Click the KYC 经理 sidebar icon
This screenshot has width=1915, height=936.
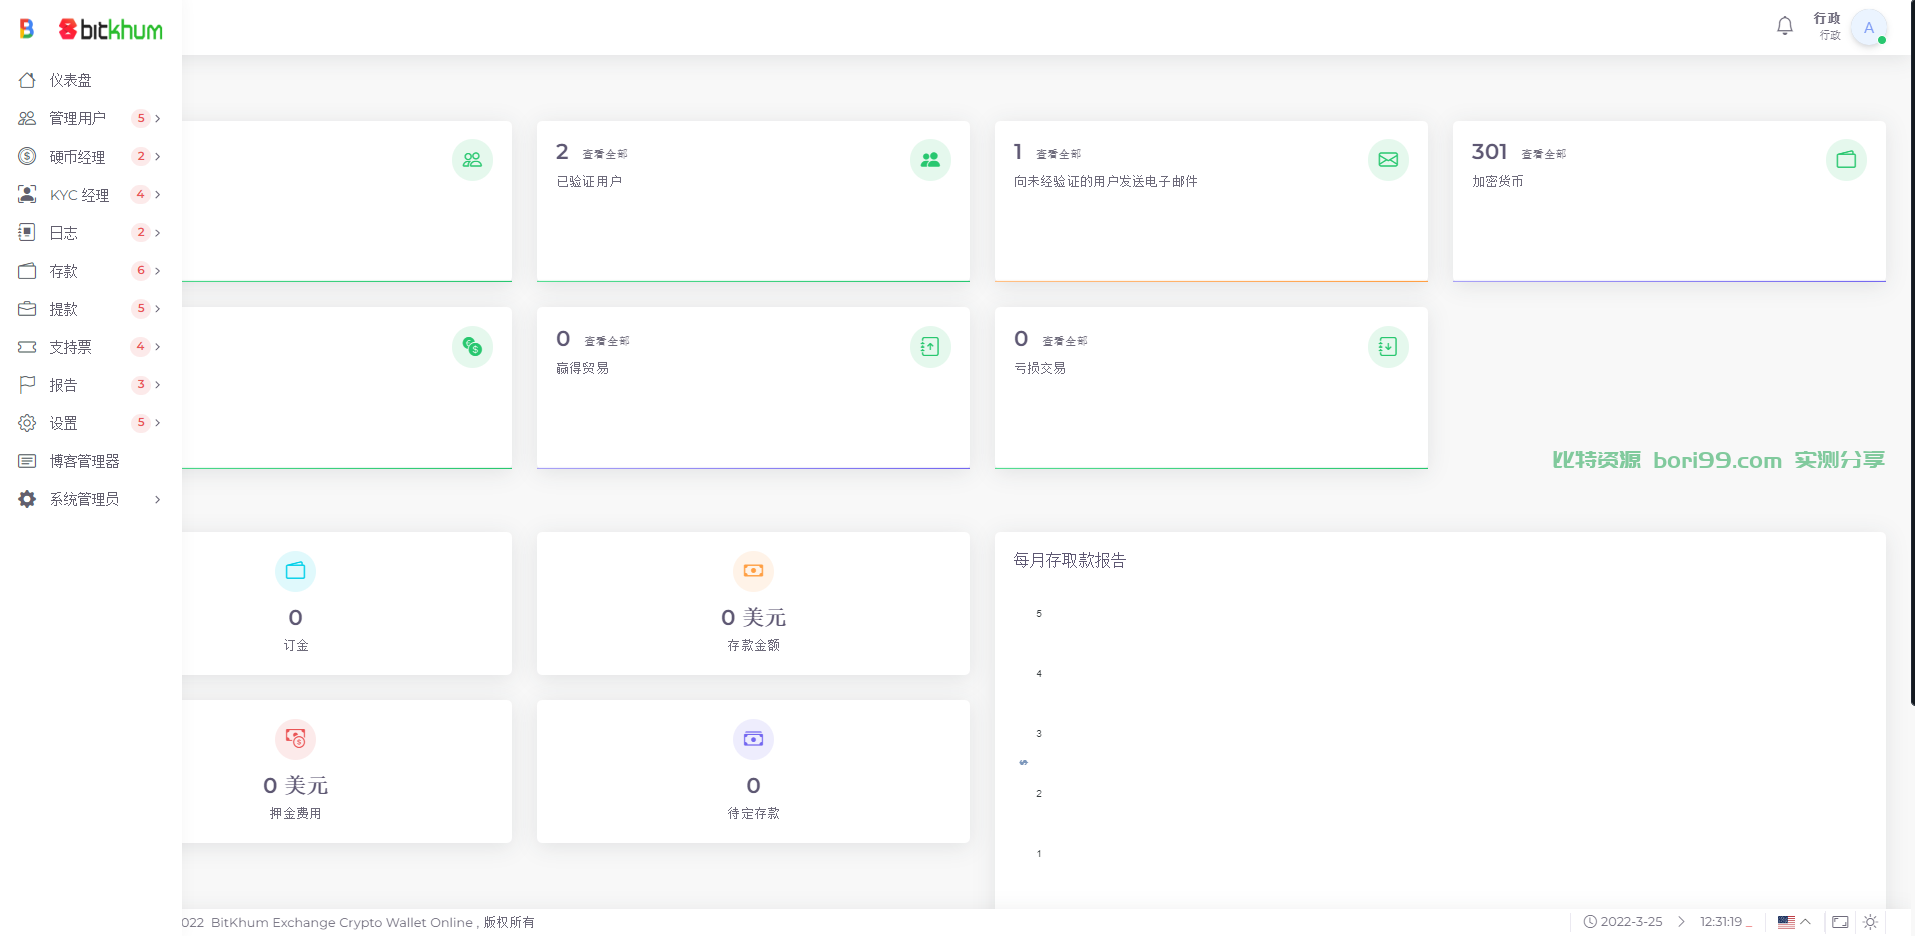tap(27, 194)
